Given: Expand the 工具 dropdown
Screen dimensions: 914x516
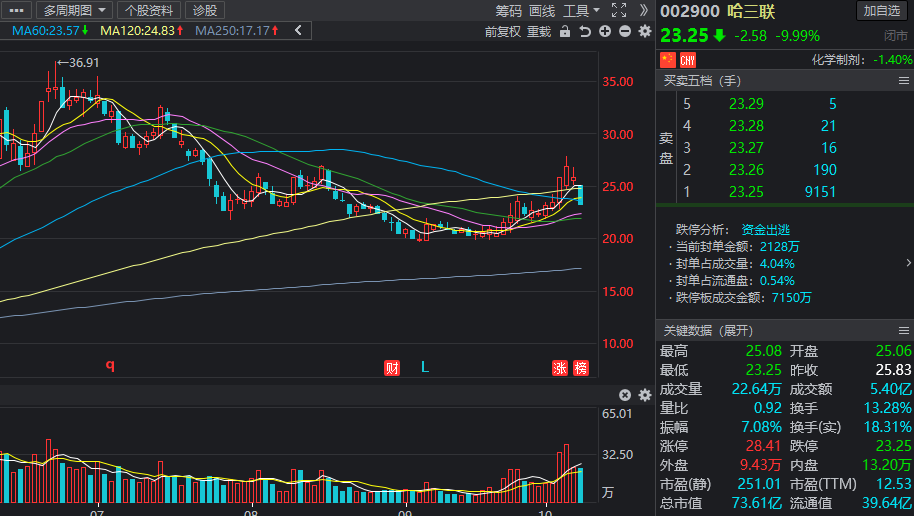Looking at the screenshot, I should pos(581,10).
